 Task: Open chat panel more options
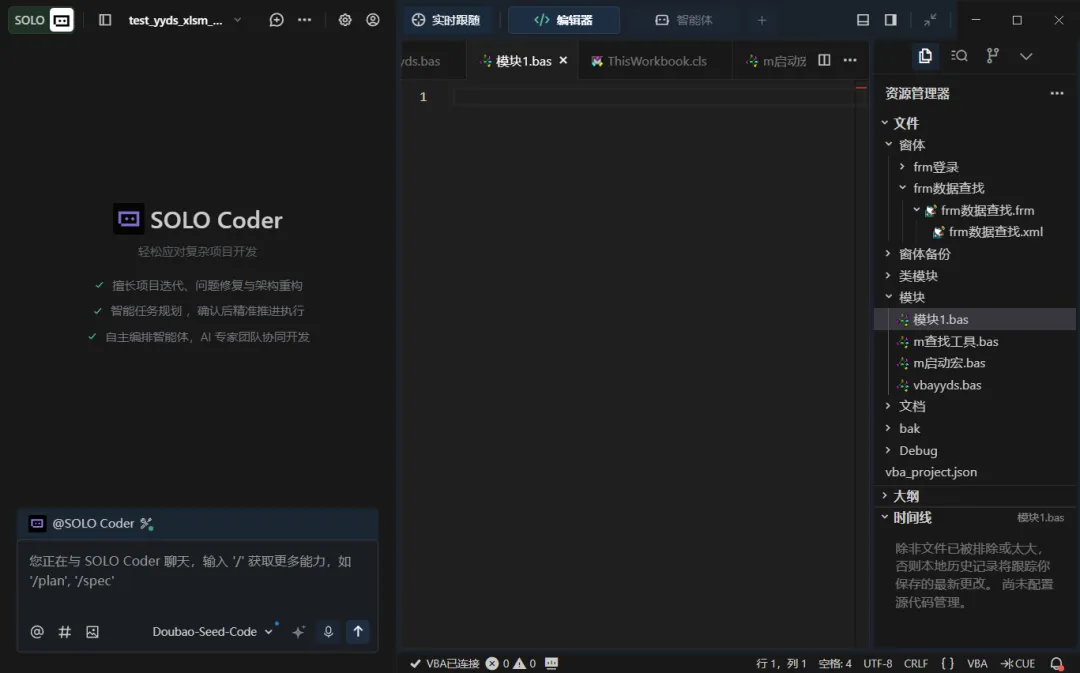tap(304, 20)
